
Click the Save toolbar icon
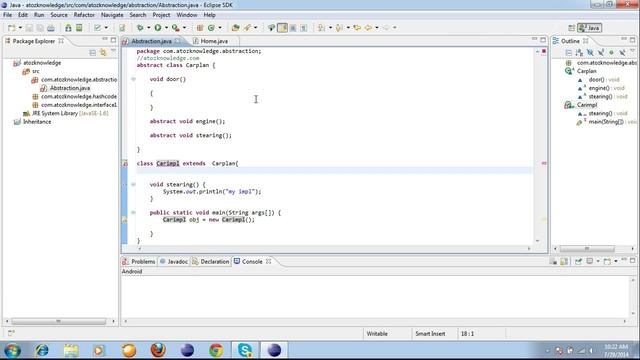coord(29,28)
